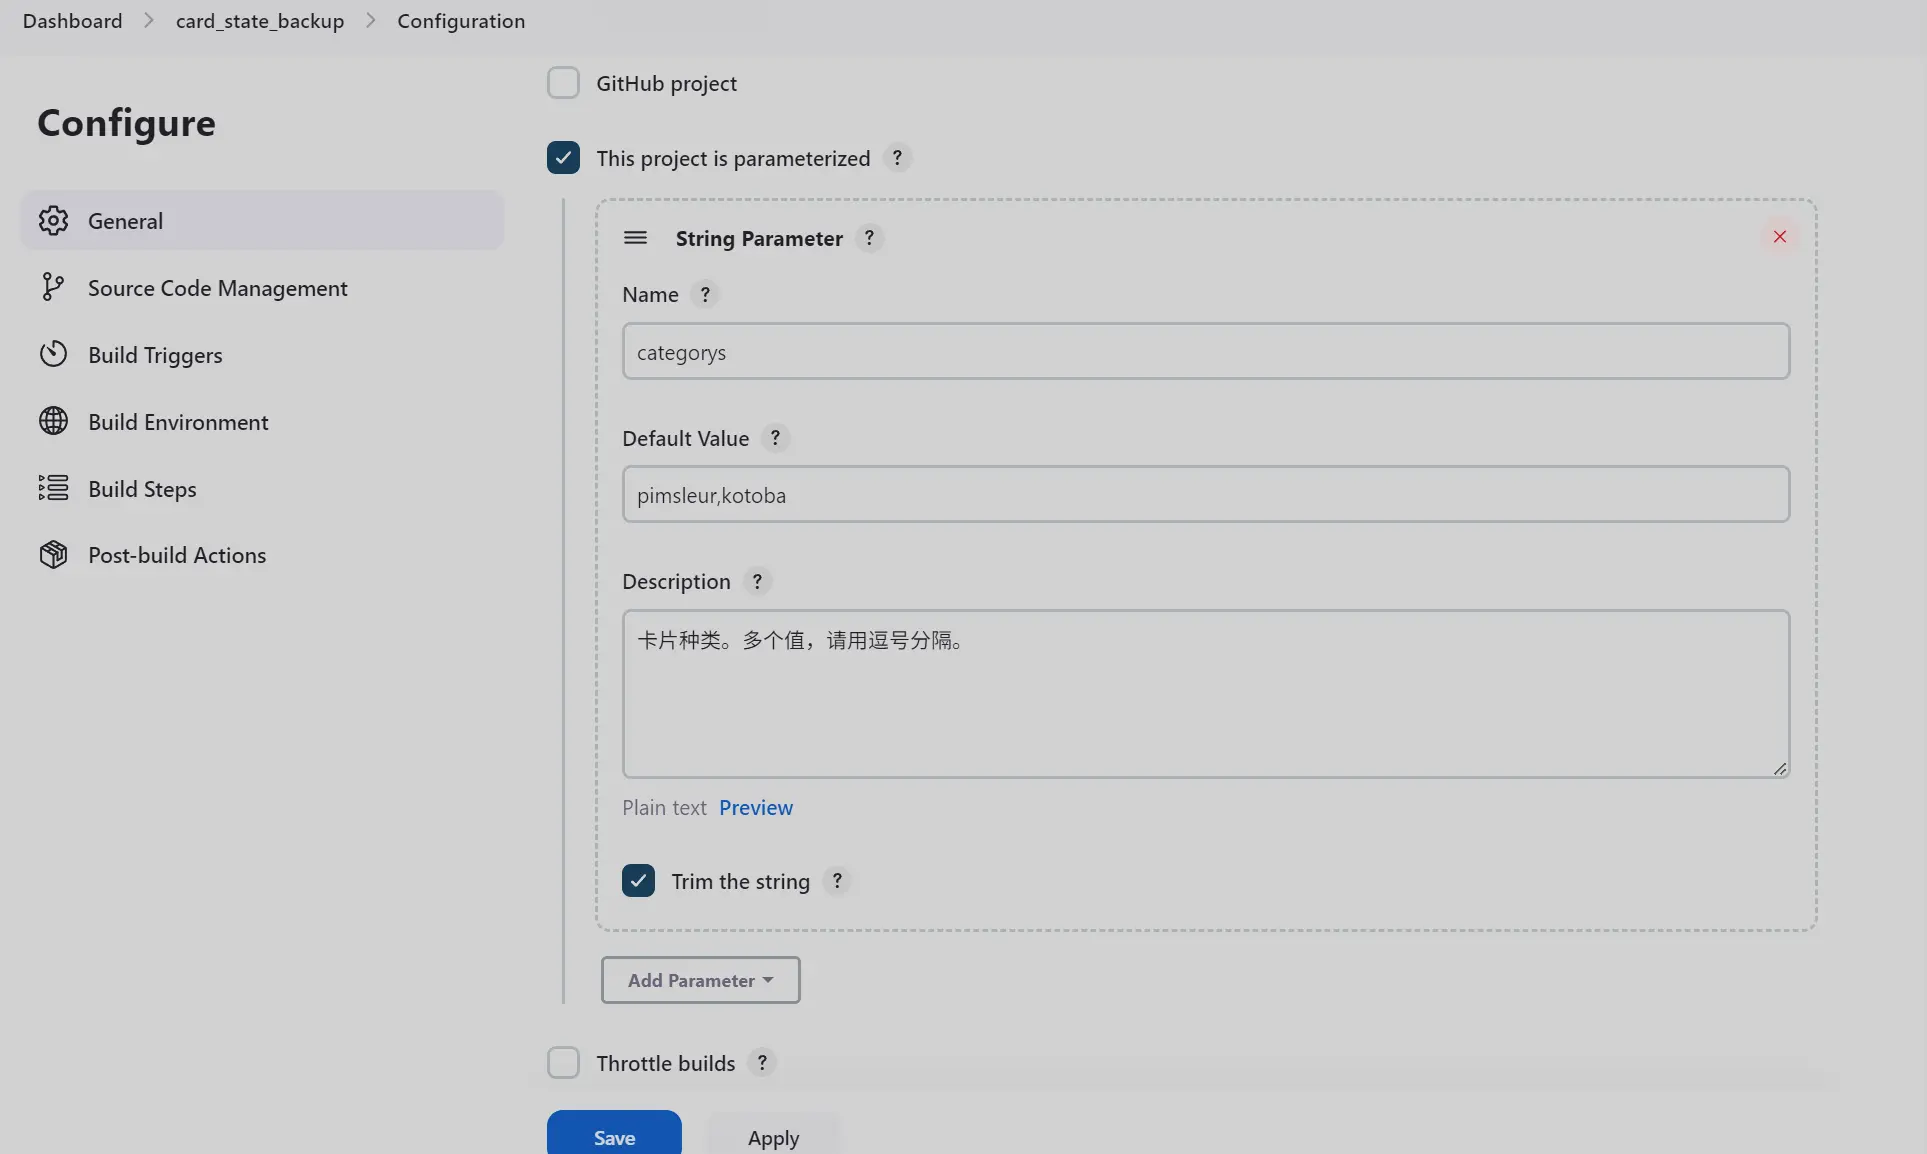Click the breadcrumb Dashboard link
Viewport: 1927px width, 1154px height.
[x=71, y=19]
